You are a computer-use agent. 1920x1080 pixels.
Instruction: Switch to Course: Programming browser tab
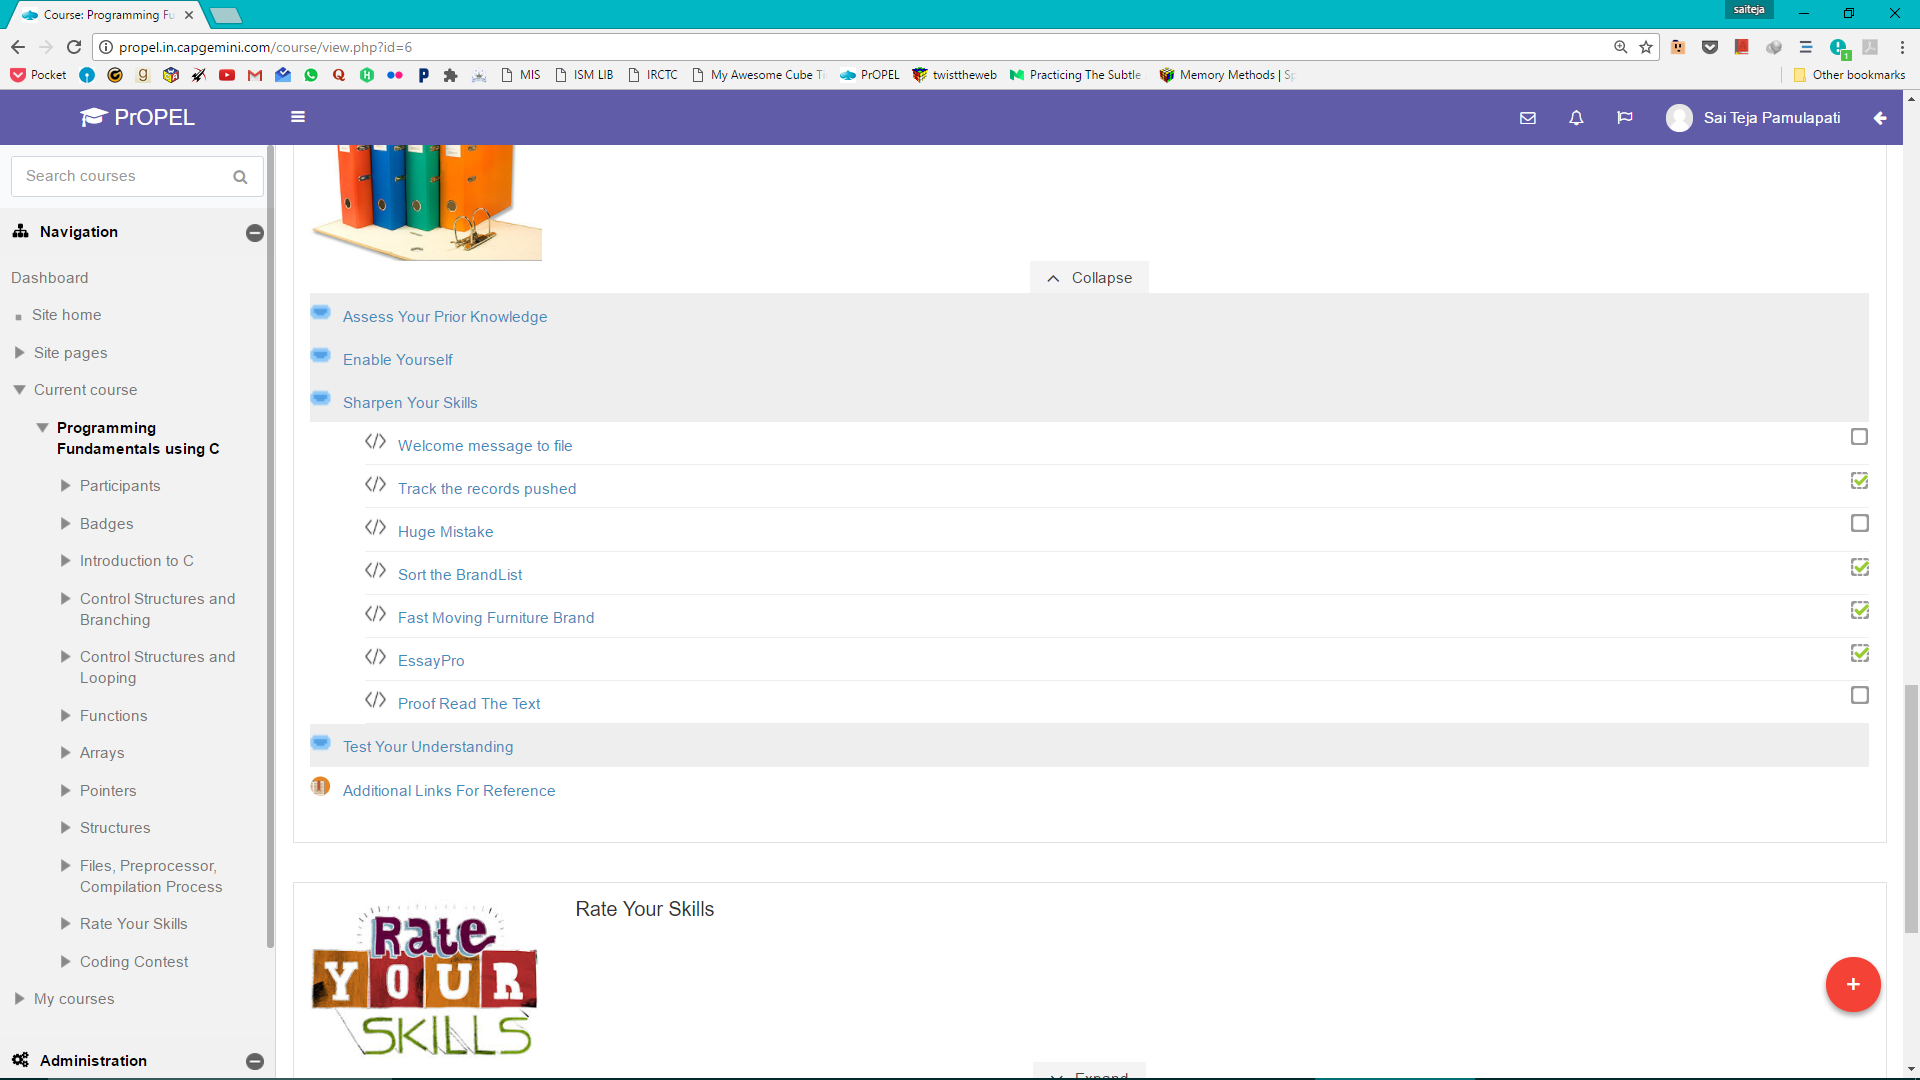click(108, 15)
